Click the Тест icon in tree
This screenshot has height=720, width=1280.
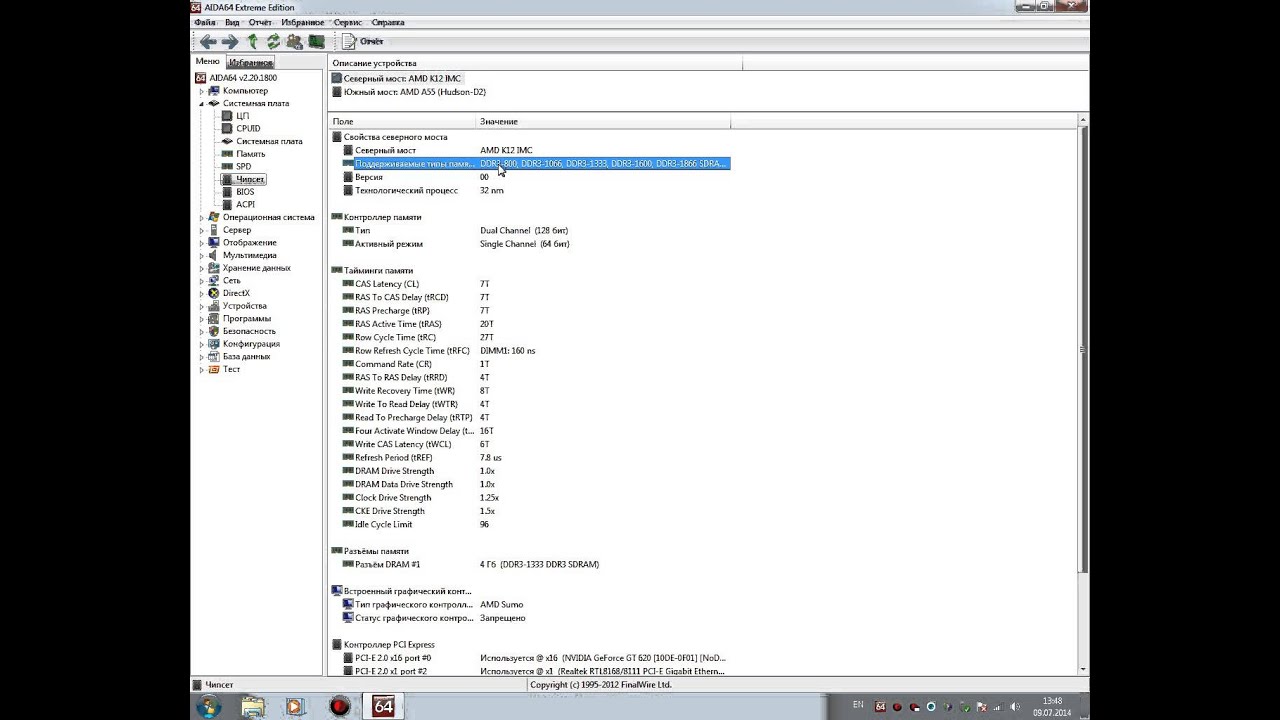(x=213, y=369)
